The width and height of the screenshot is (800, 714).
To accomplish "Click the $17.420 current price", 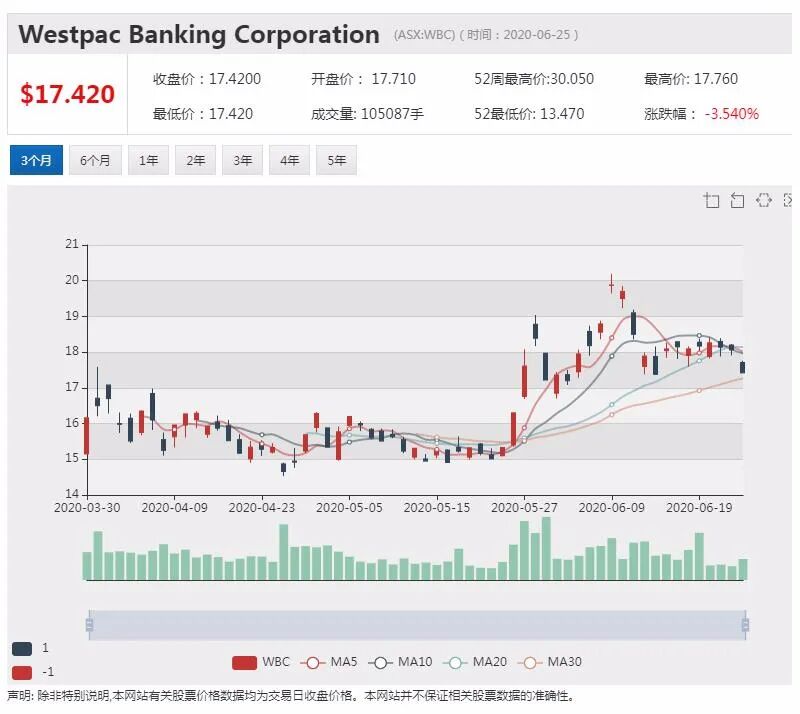I will click(67, 94).
